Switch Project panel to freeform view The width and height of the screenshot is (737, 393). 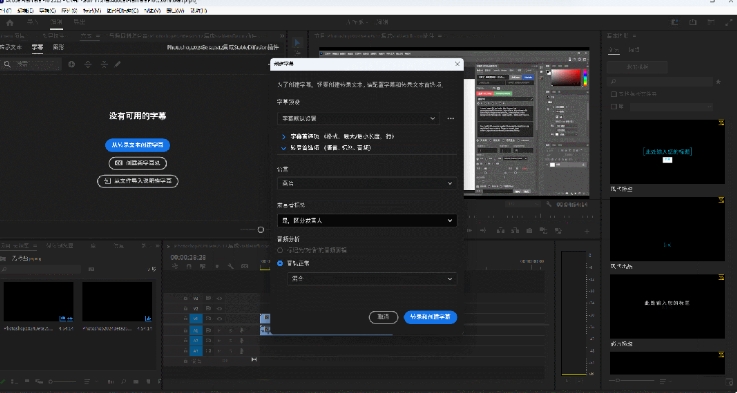click(x=39, y=382)
